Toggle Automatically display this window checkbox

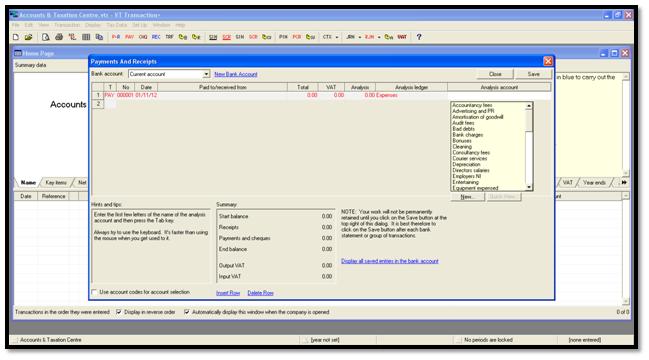coord(187,312)
